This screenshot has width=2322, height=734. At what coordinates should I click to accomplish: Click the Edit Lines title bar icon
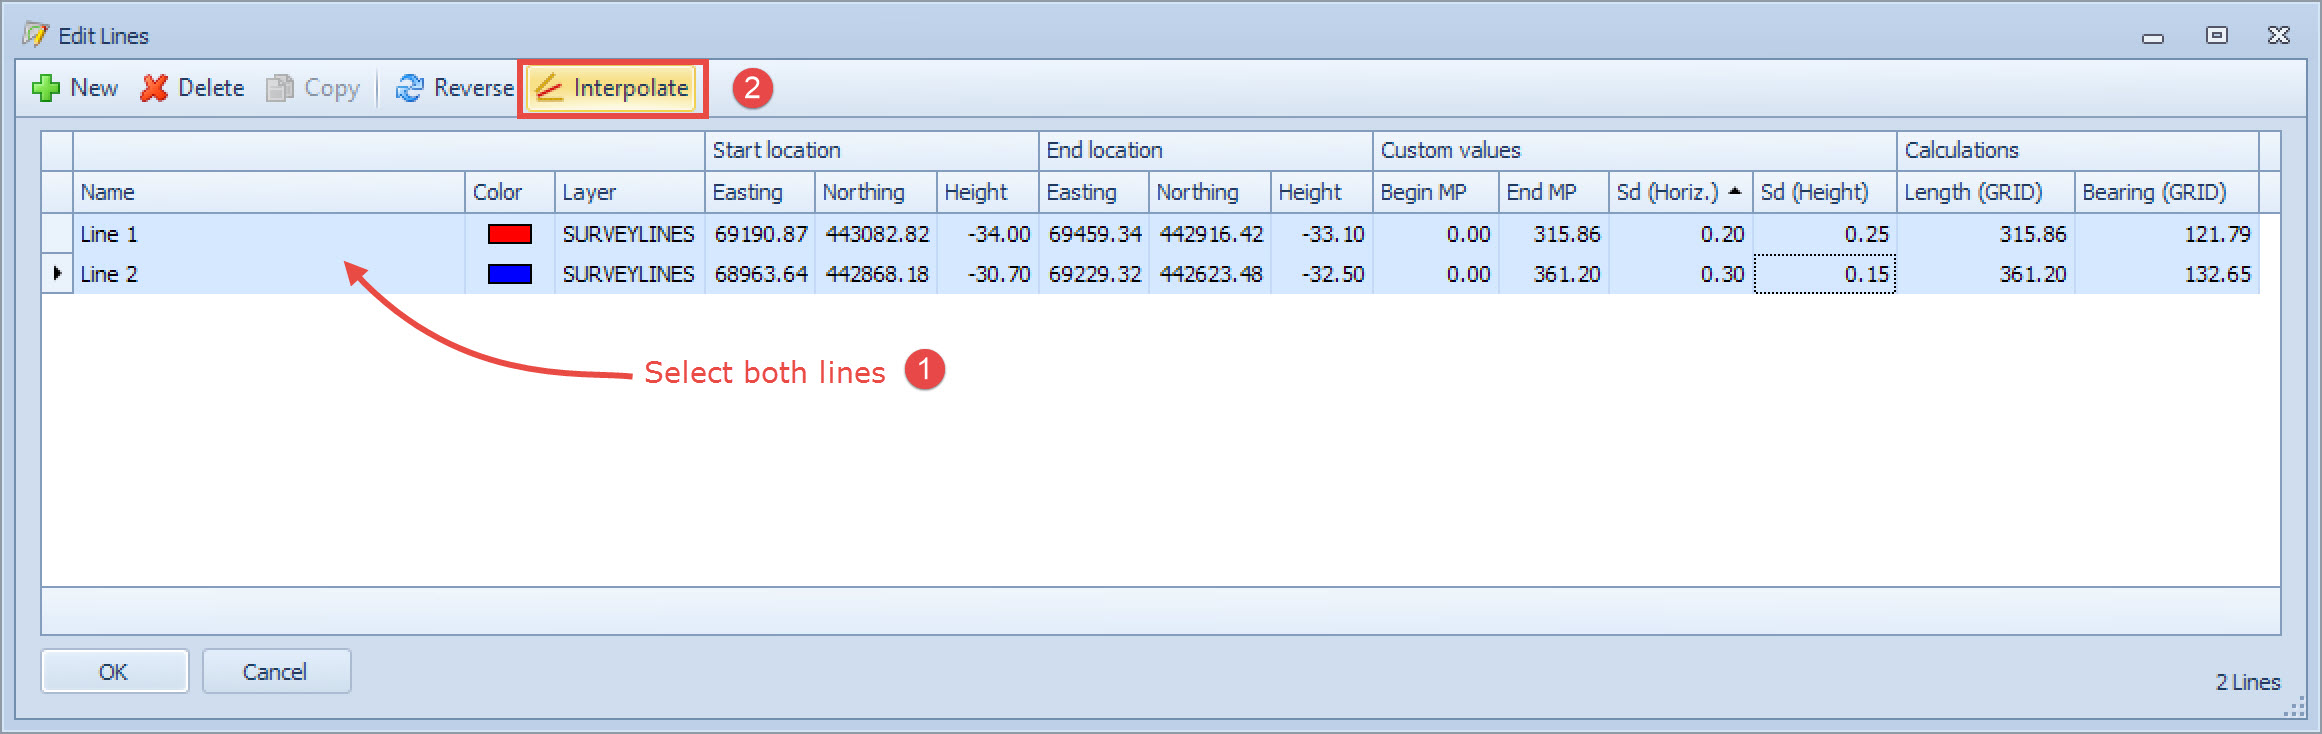35,35
